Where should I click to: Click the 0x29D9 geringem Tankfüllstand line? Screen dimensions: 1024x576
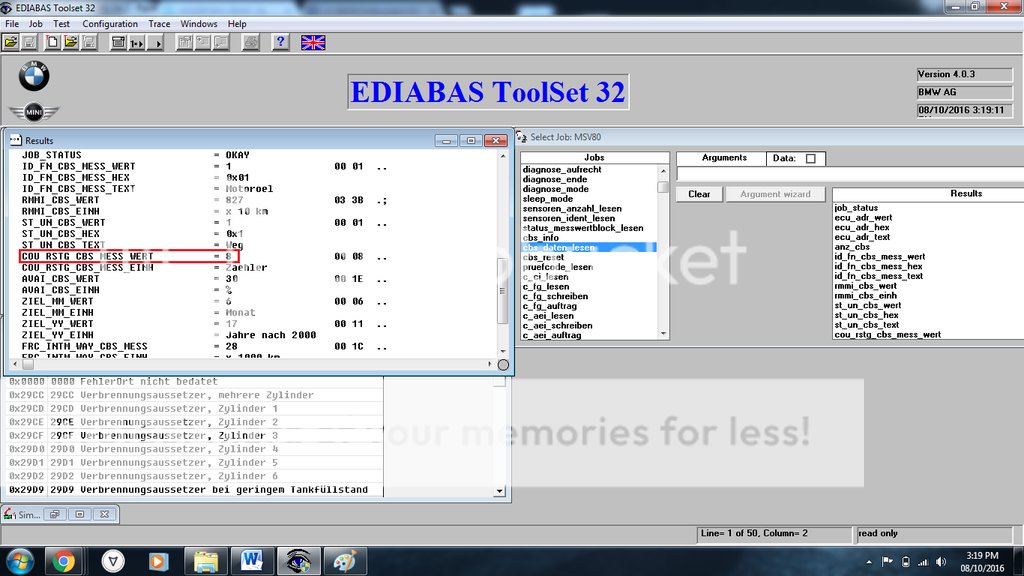pos(188,490)
